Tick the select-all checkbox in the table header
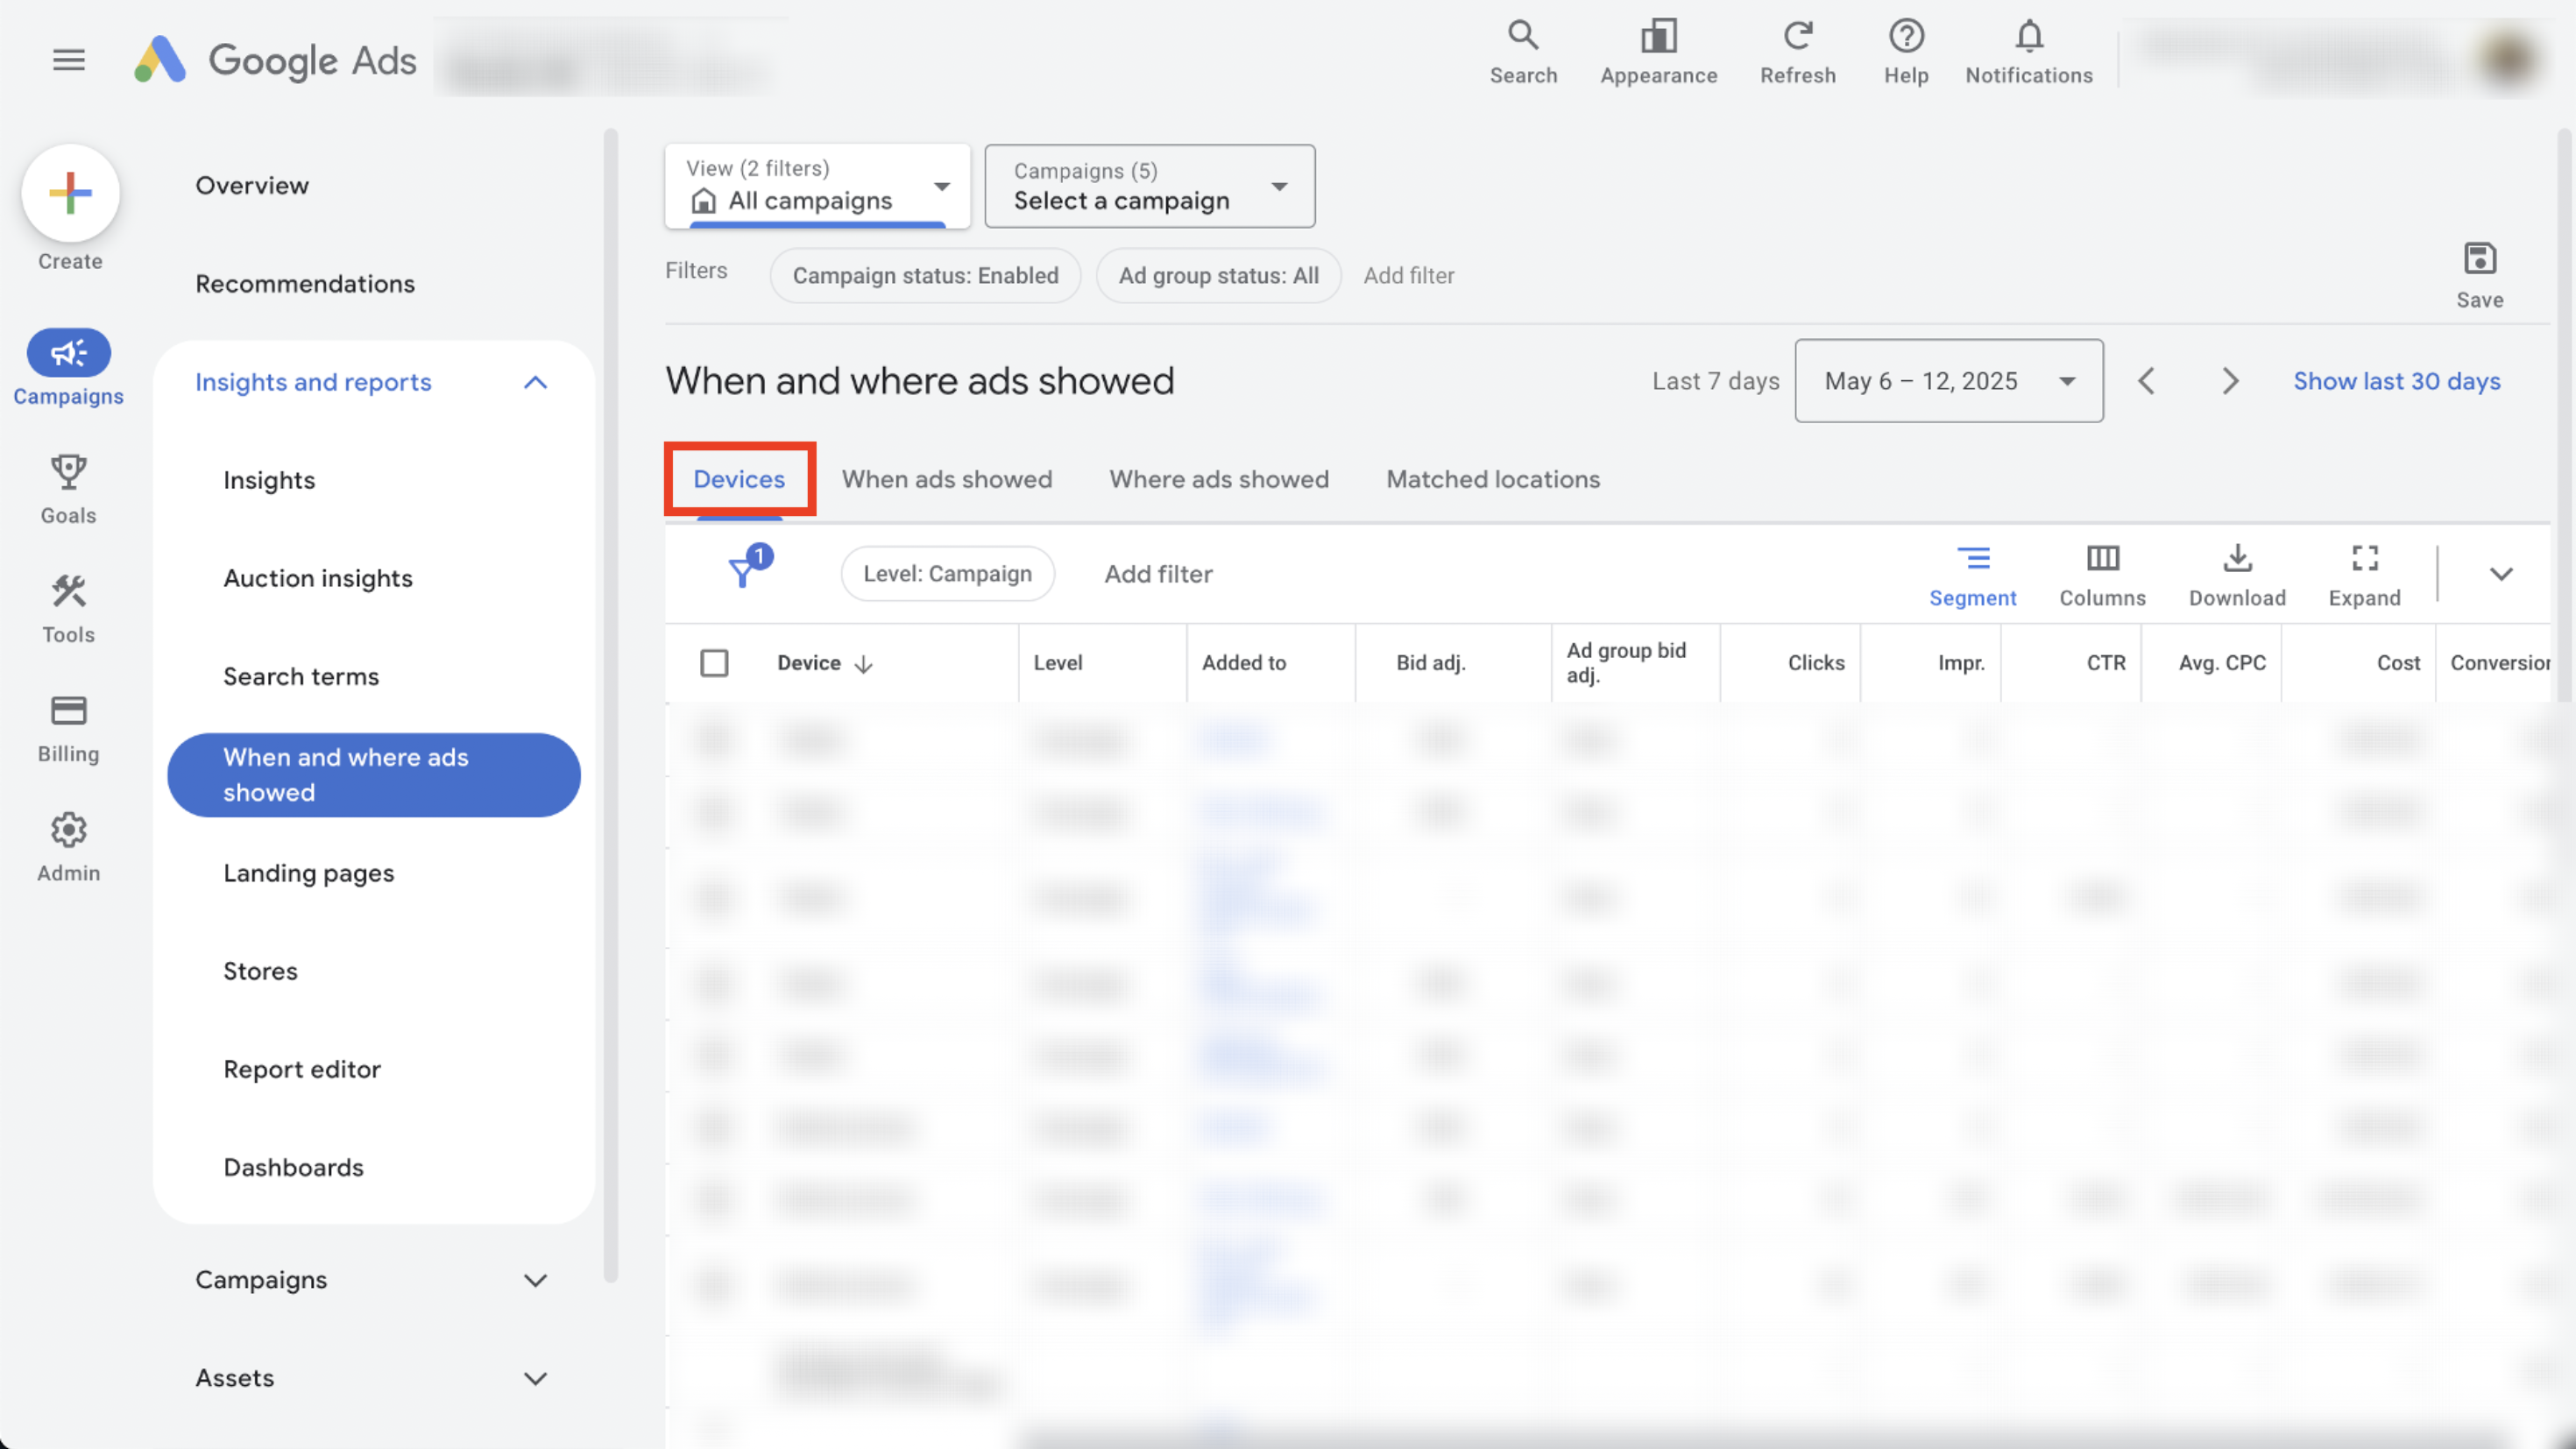 pyautogui.click(x=714, y=663)
